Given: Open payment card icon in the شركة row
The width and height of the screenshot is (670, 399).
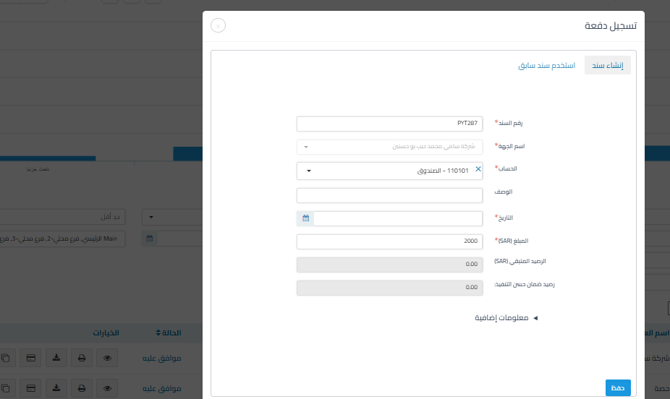Looking at the screenshot, I should click(31, 358).
